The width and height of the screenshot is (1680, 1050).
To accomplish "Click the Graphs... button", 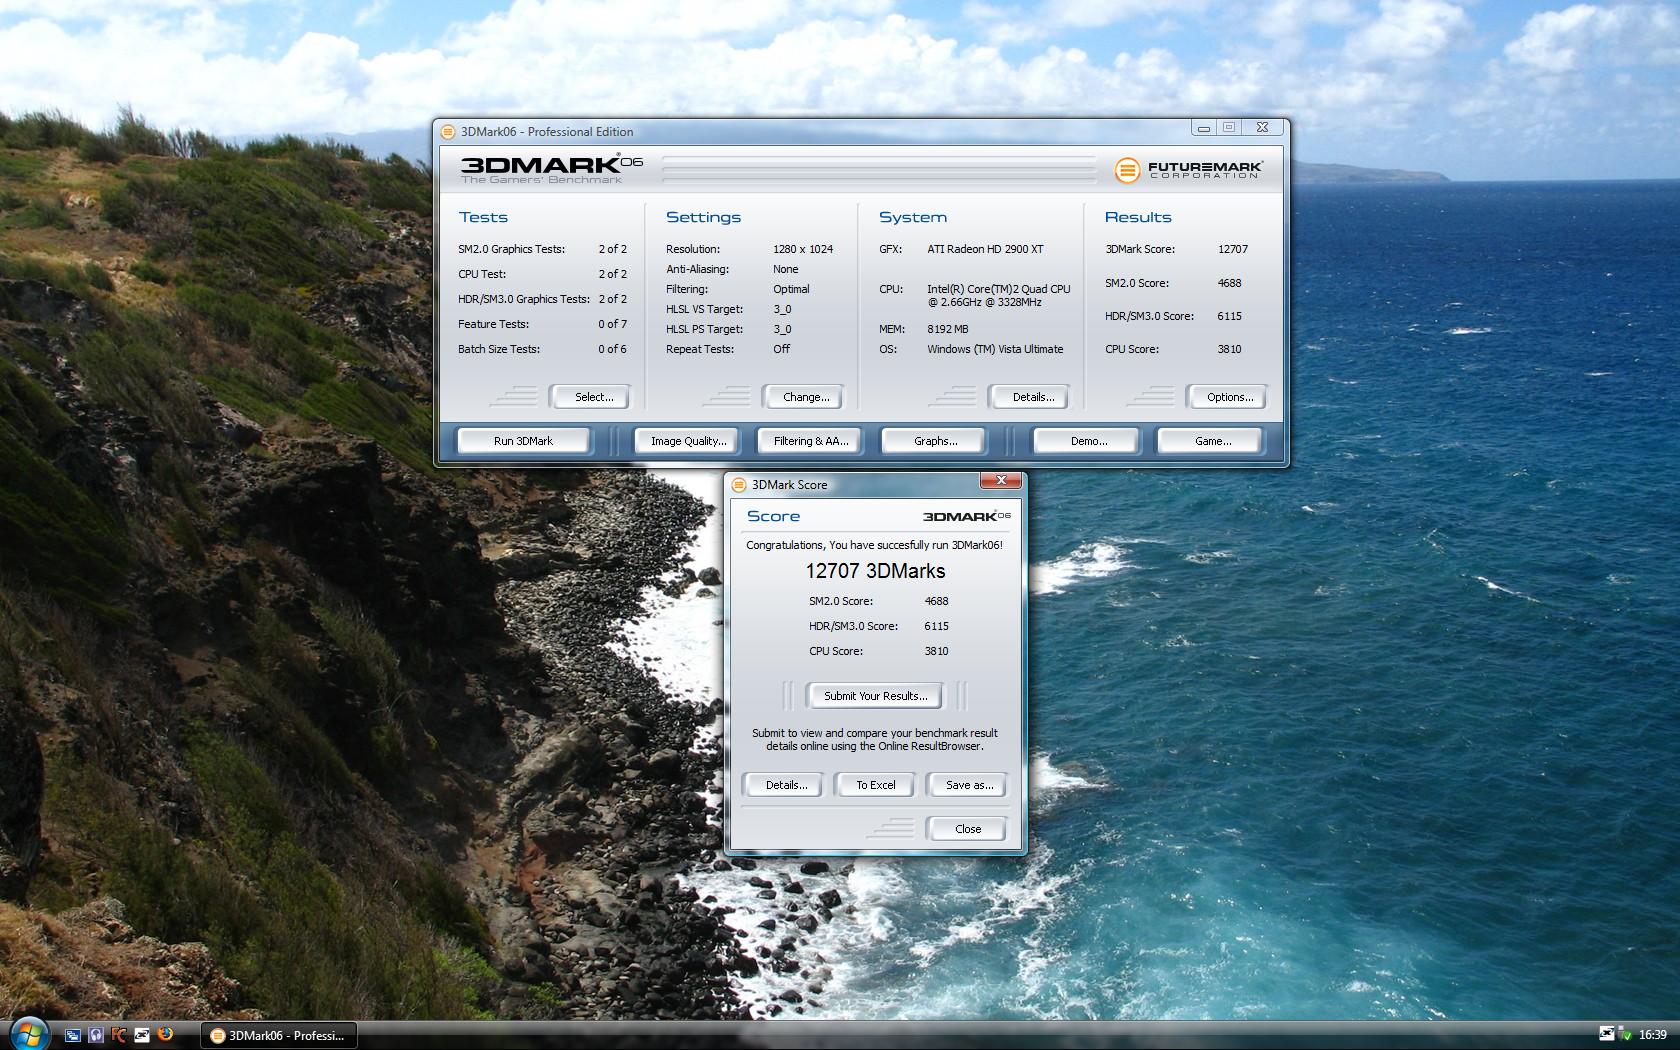I will pos(935,441).
